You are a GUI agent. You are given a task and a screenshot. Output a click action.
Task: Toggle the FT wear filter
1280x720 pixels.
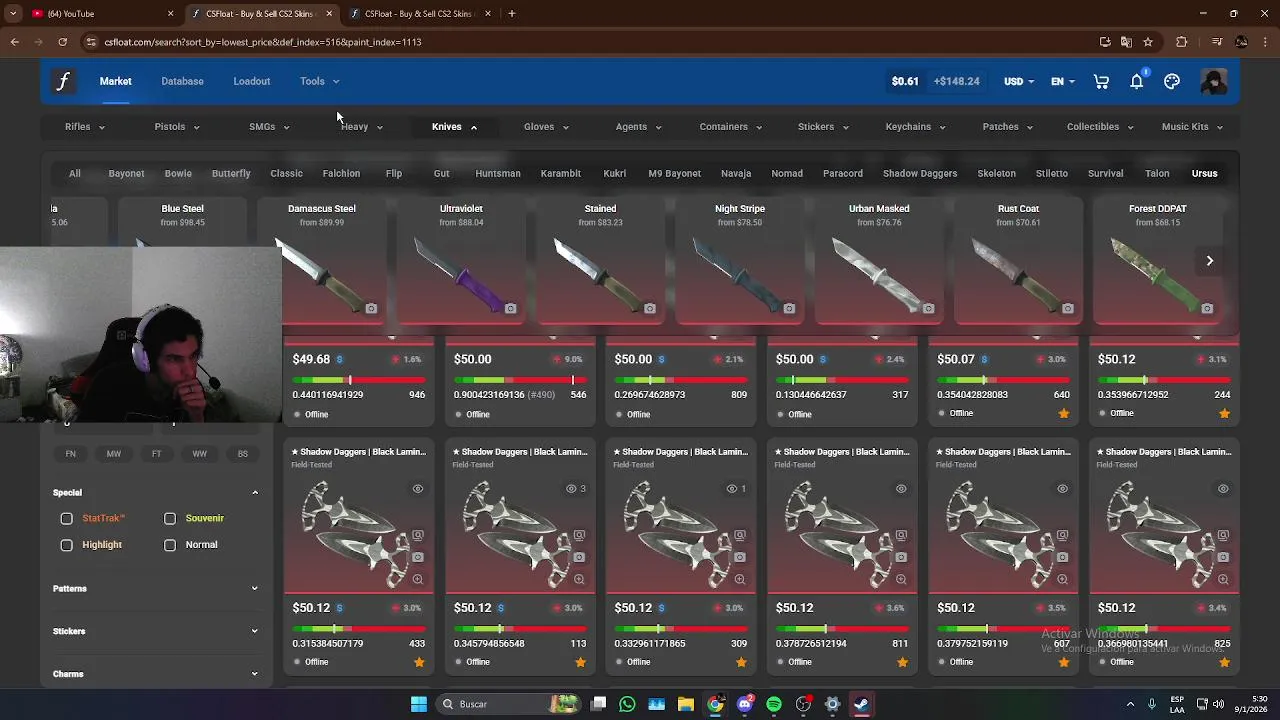157,454
